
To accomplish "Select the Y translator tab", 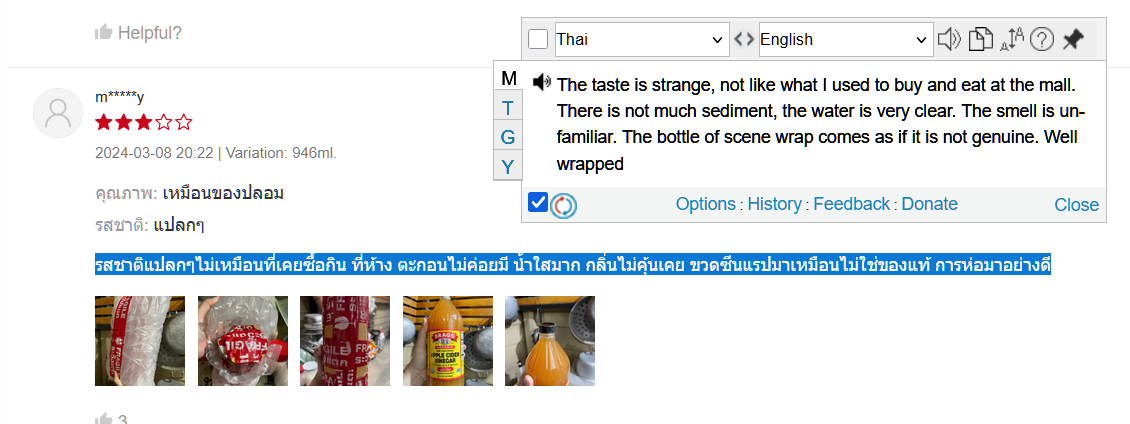I will point(508,167).
